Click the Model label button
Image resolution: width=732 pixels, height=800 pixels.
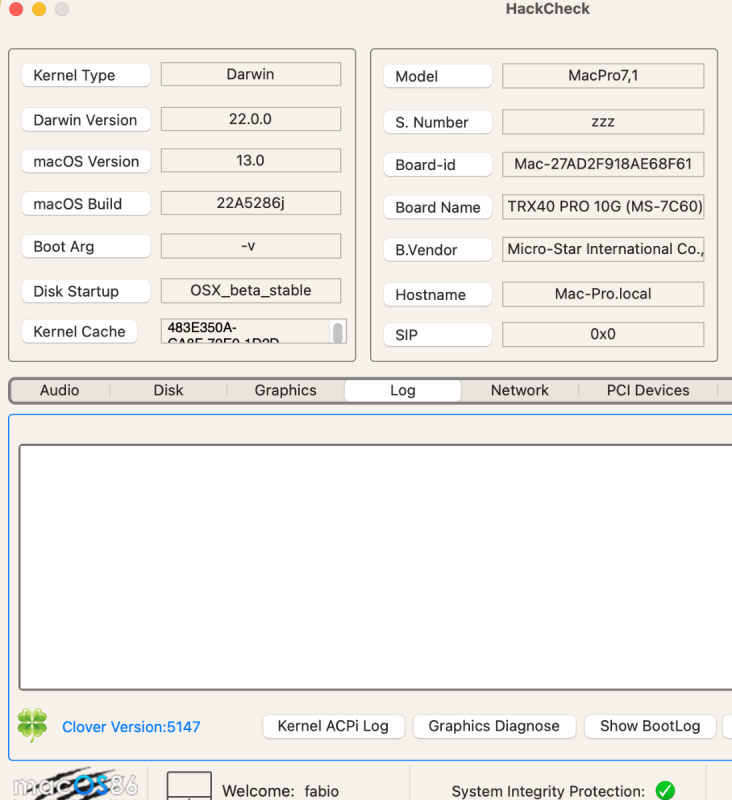click(438, 77)
